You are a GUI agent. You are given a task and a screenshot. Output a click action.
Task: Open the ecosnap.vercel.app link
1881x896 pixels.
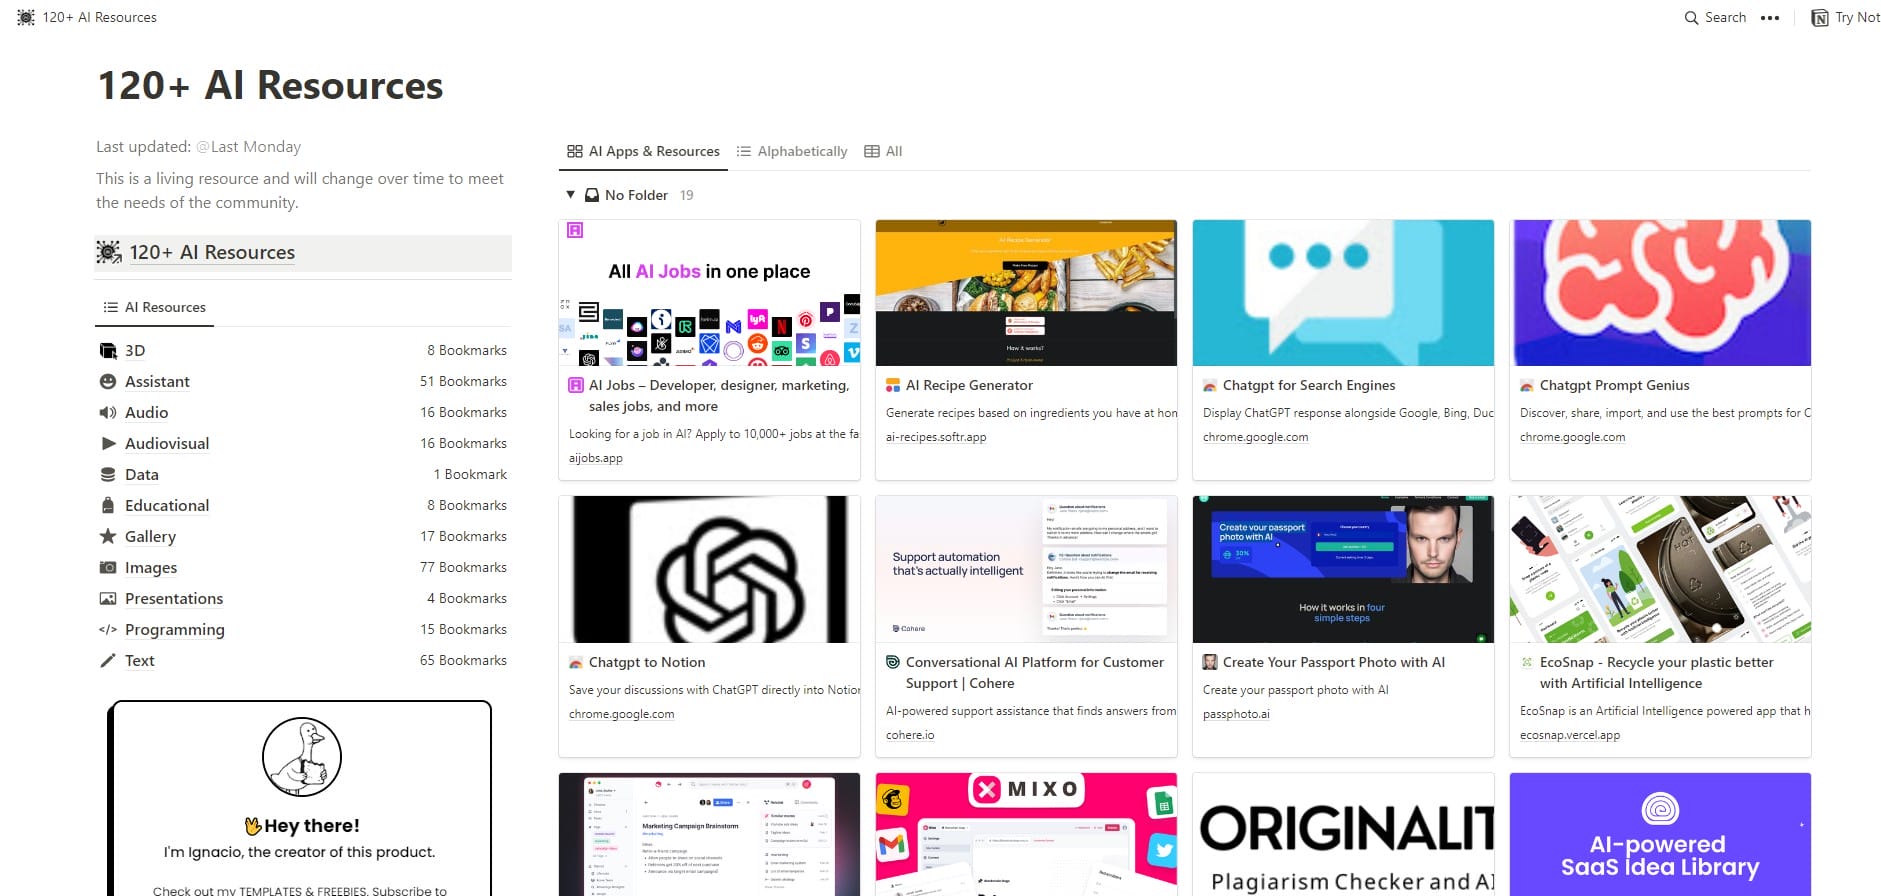point(1570,736)
